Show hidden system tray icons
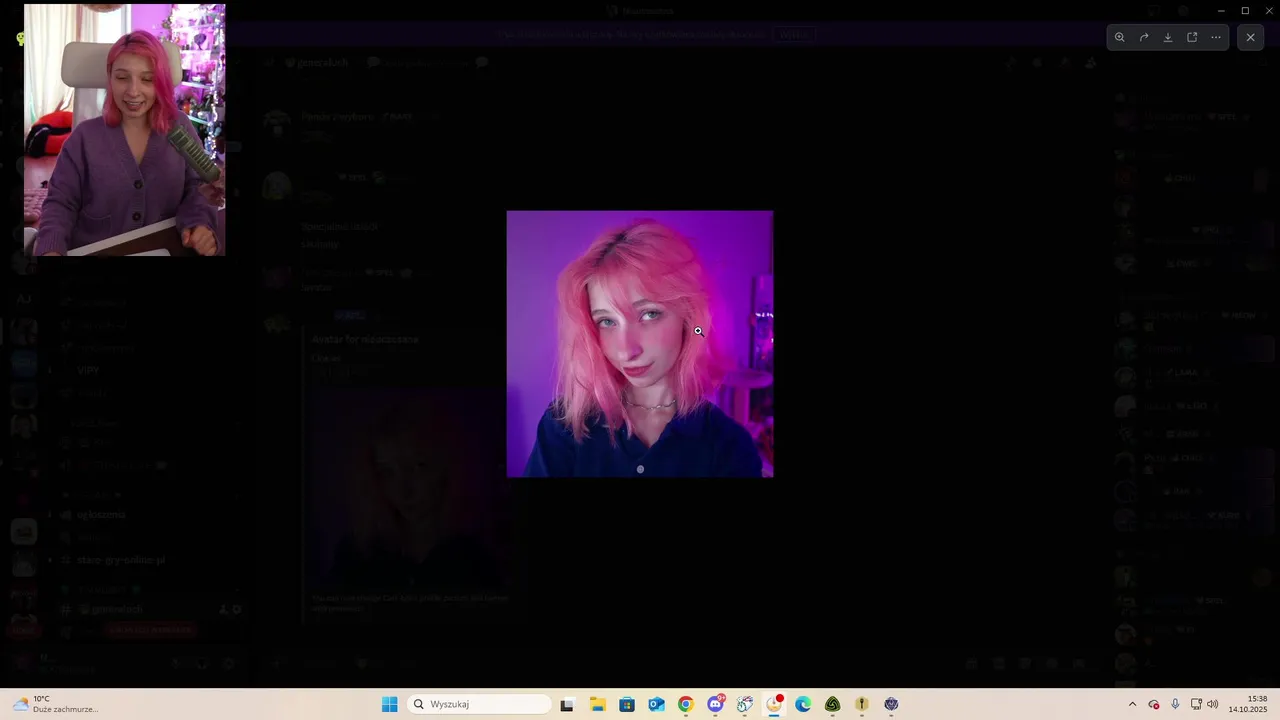 coord(1132,704)
